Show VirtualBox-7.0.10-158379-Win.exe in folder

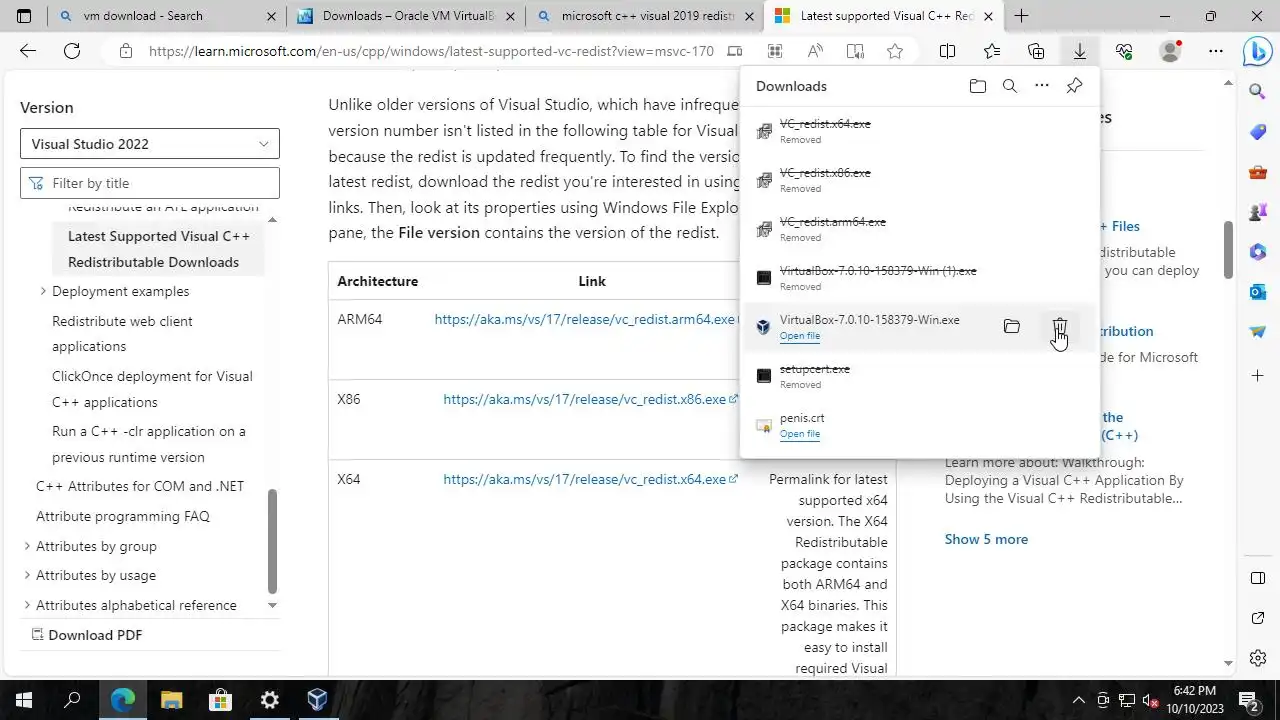1012,327
